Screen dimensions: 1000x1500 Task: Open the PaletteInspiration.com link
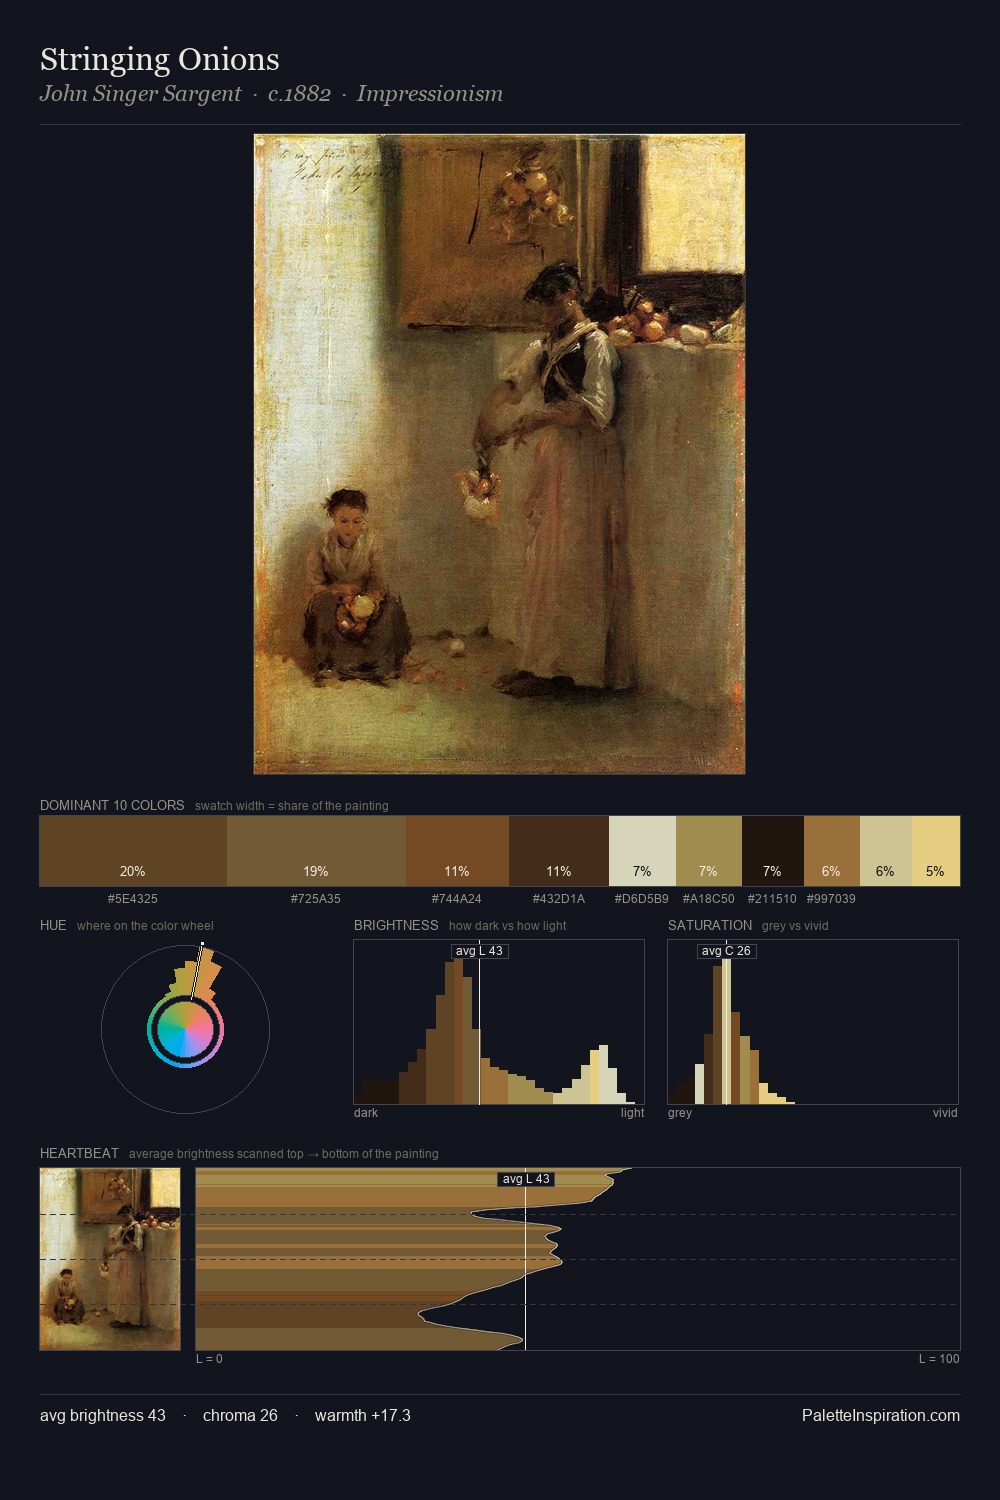coord(881,1416)
